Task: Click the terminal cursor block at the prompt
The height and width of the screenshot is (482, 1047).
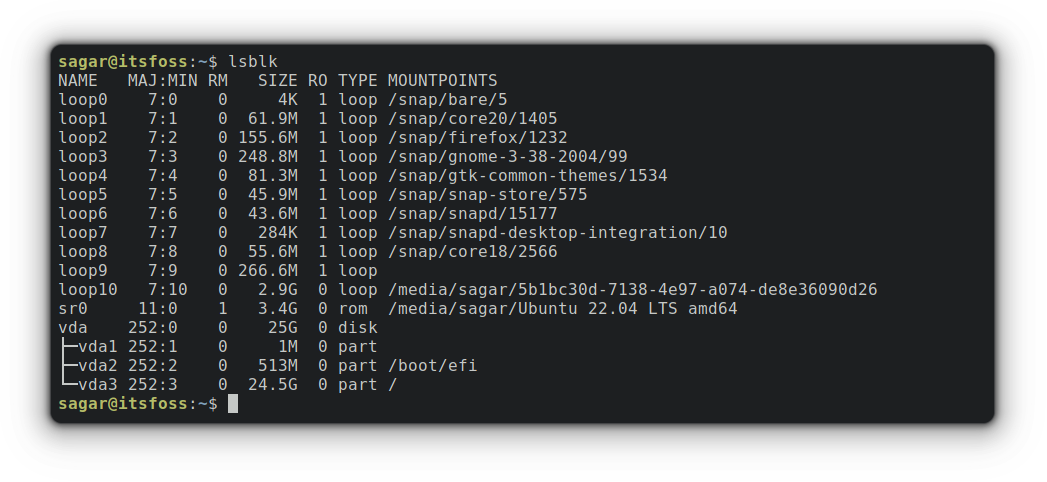Action: pos(233,404)
